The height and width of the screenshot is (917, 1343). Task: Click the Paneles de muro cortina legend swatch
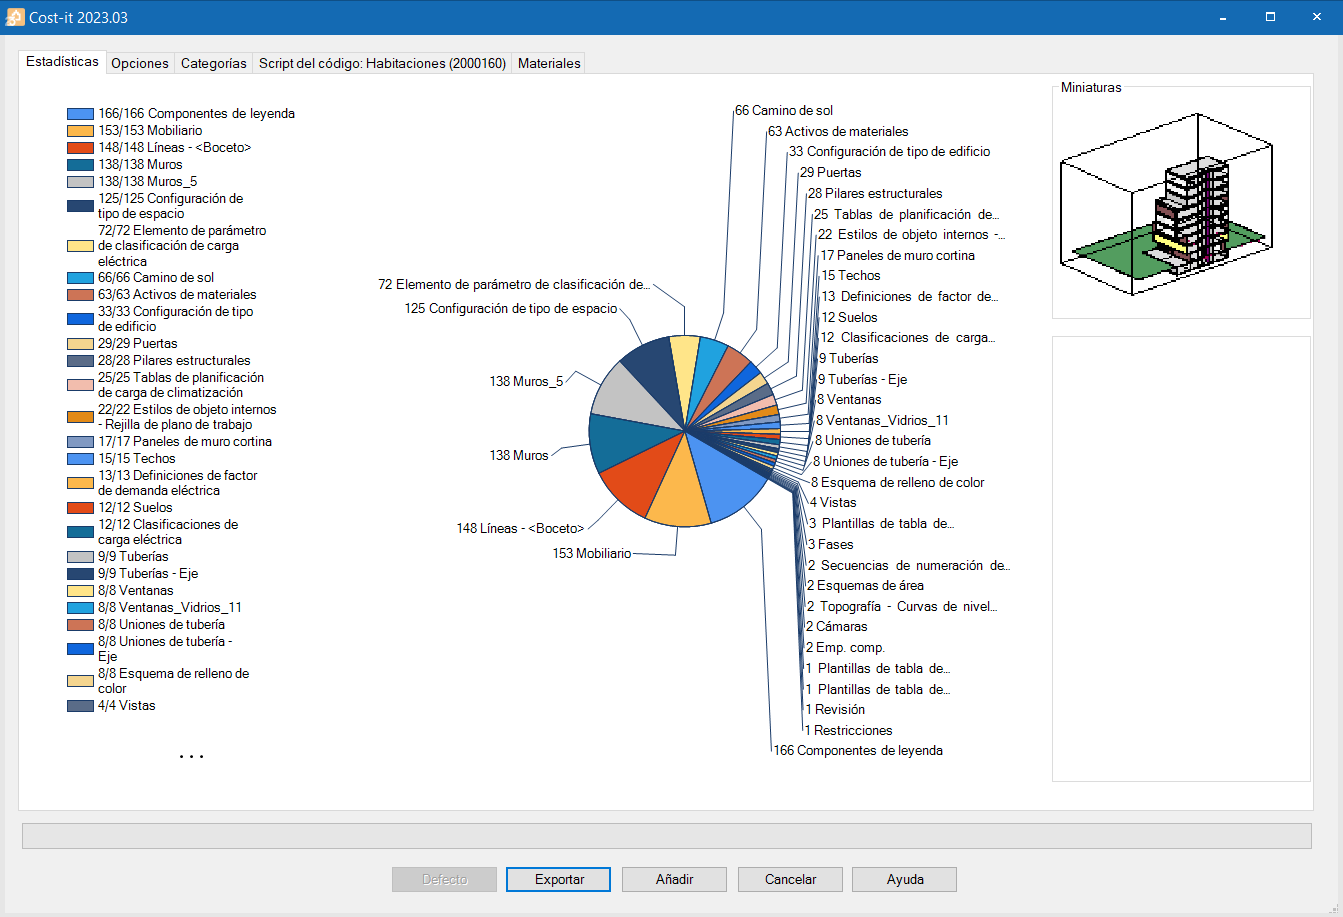(x=81, y=441)
